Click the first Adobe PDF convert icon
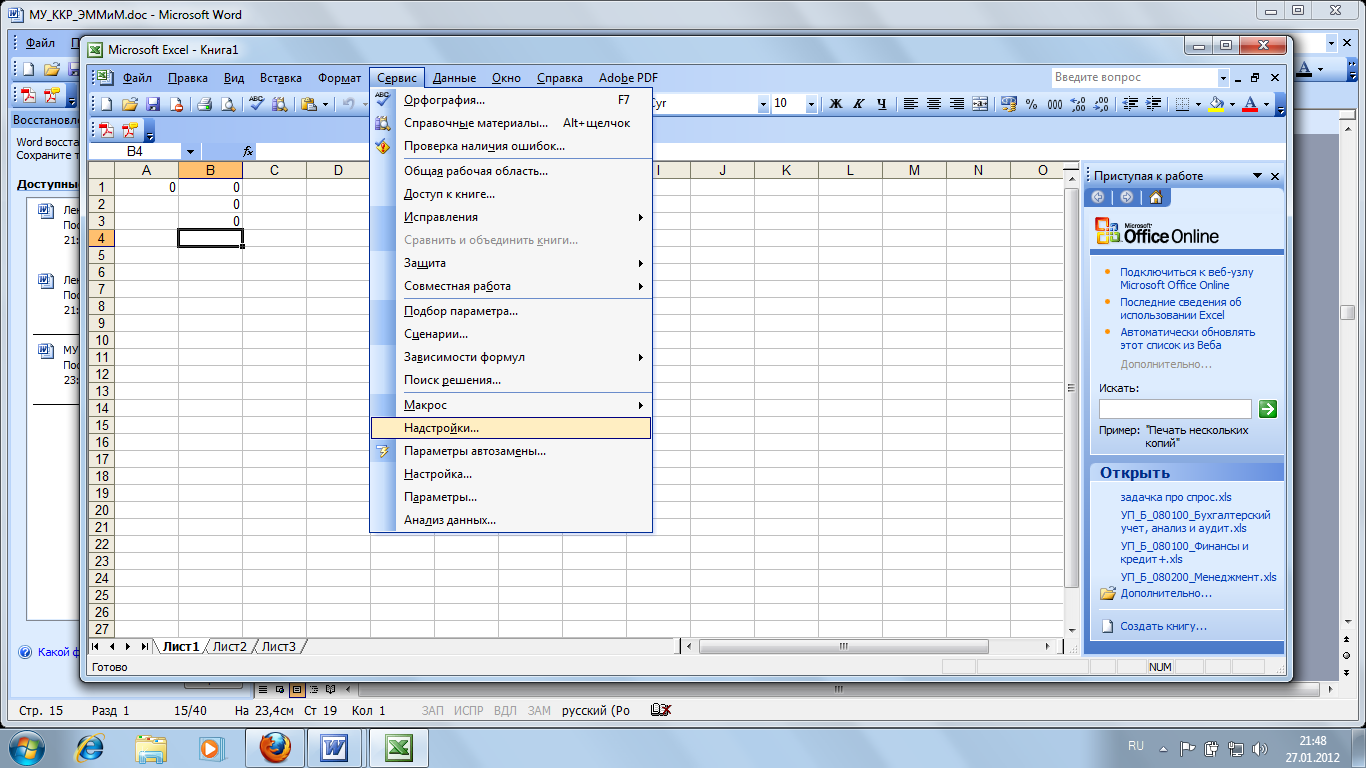1366x768 pixels. [105, 130]
